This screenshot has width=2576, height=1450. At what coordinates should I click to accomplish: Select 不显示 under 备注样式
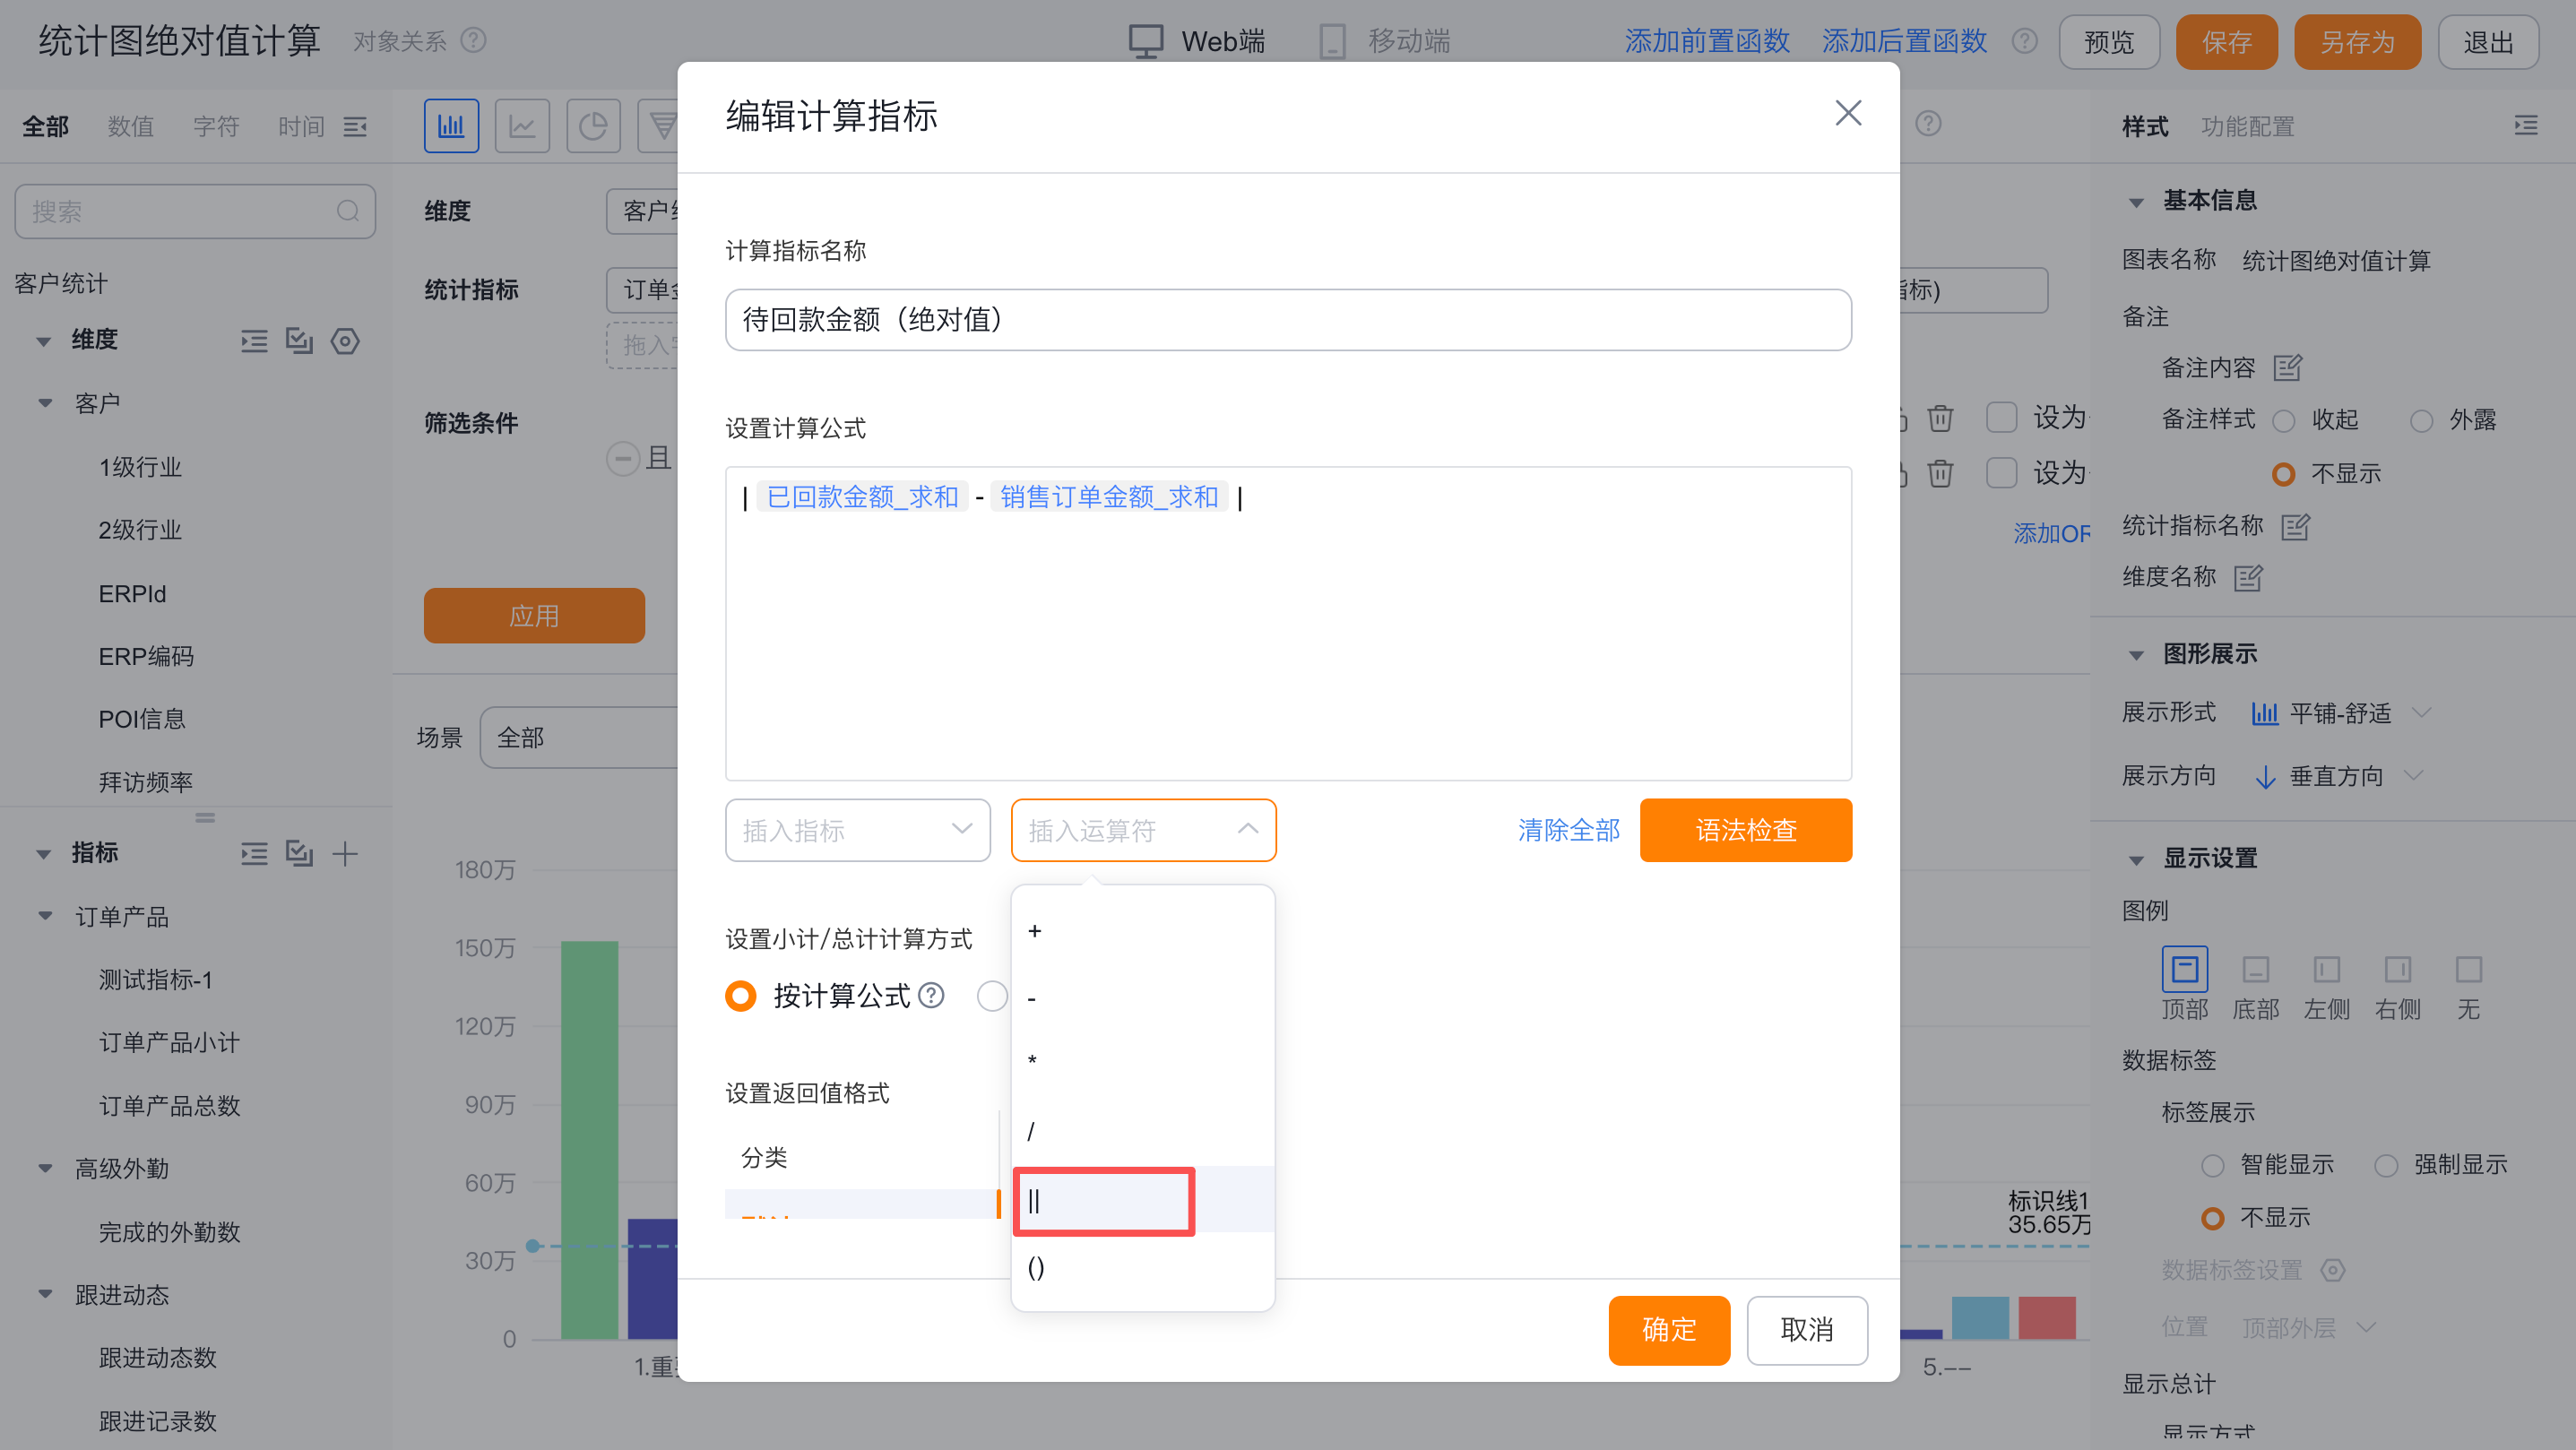tap(2283, 474)
